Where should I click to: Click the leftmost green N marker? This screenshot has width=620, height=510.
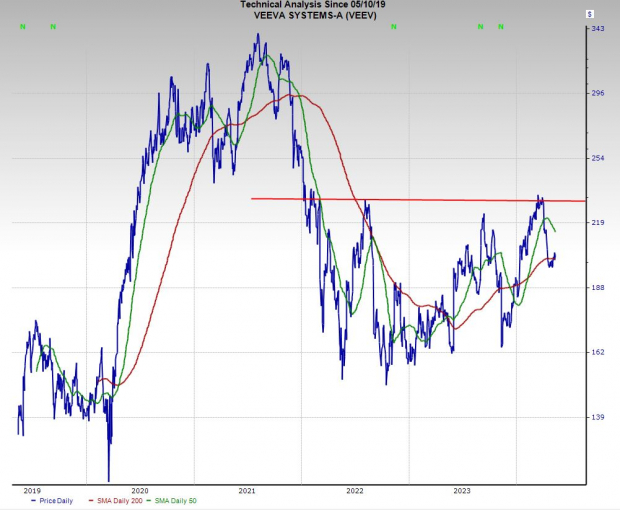tap(22, 27)
